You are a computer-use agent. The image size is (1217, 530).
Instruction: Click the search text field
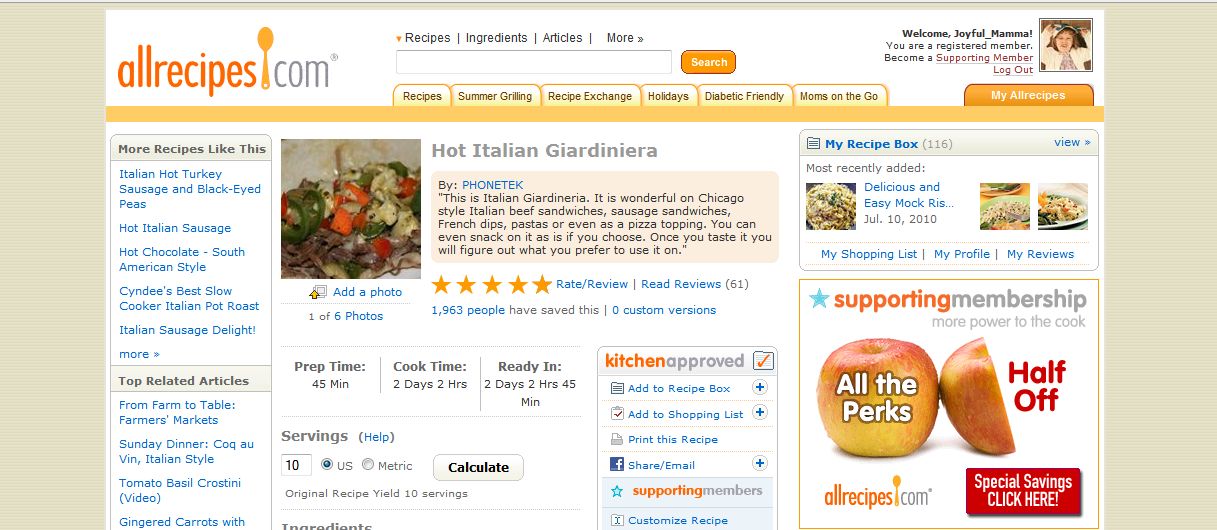coord(534,62)
